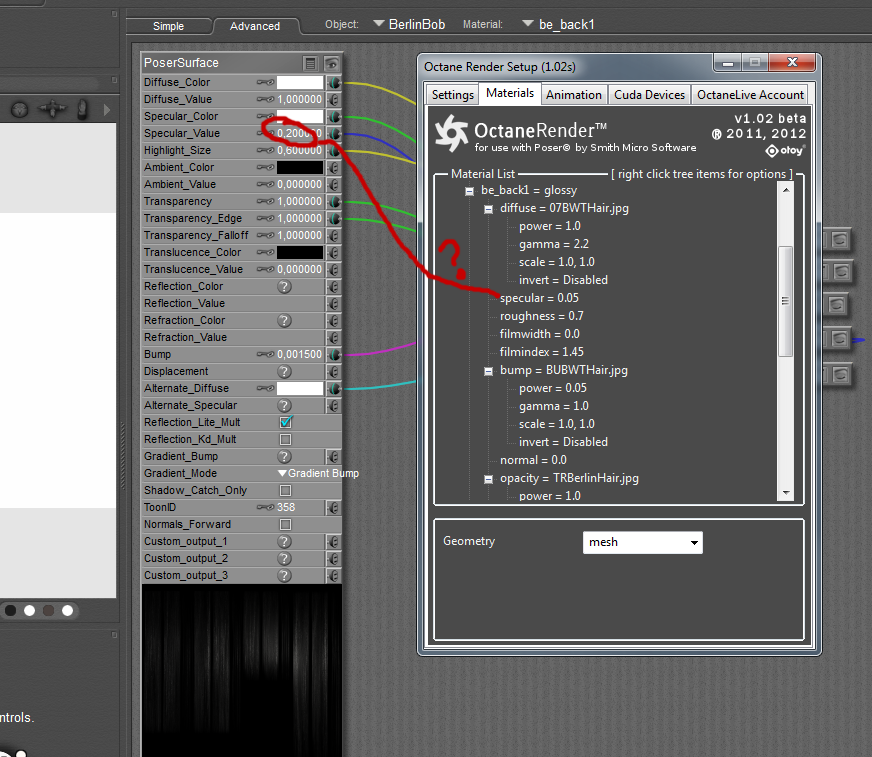Enable the Normals_Forward checkbox
872x757 pixels.
286,525
